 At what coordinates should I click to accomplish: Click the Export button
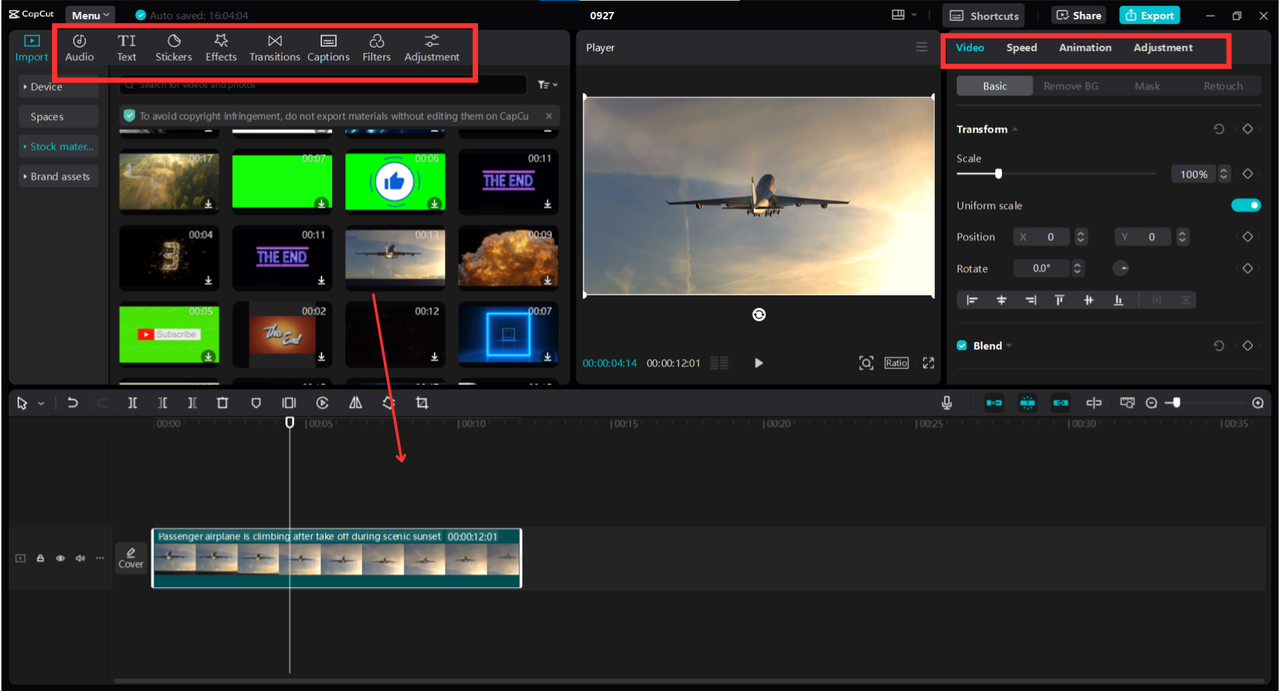pos(1149,15)
